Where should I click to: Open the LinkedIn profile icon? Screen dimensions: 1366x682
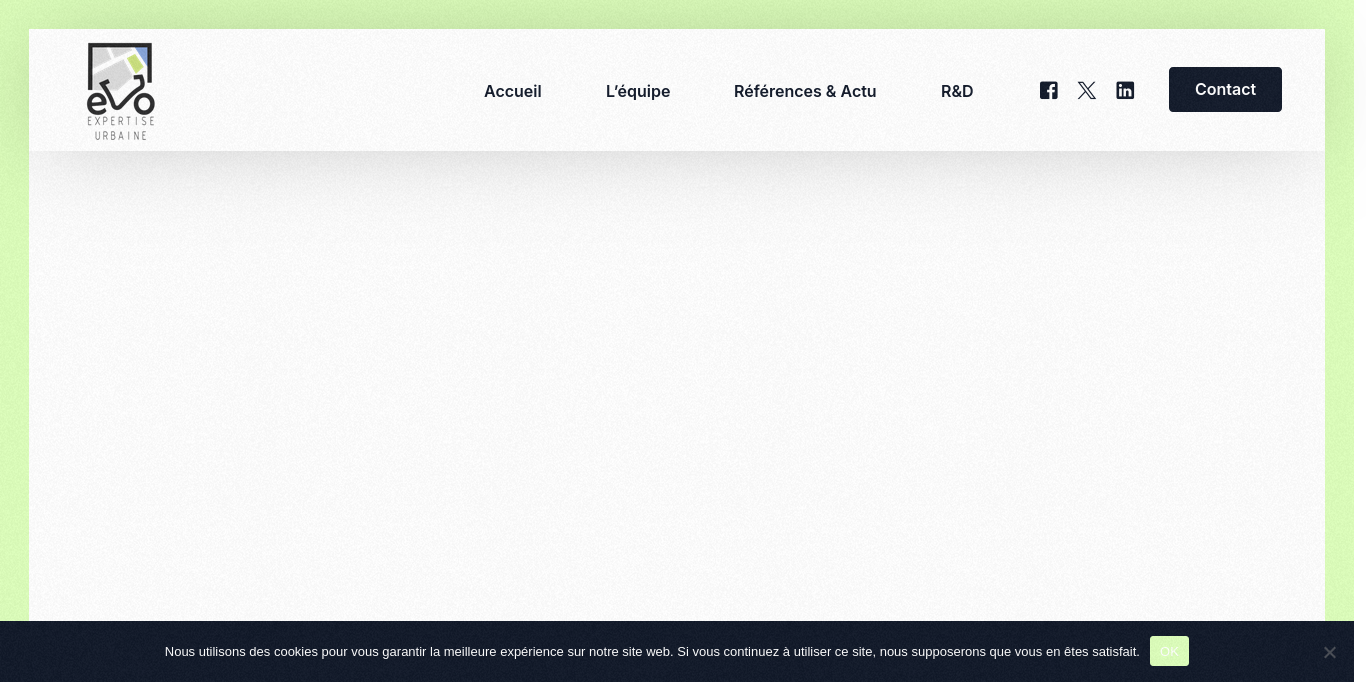pos(1125,91)
